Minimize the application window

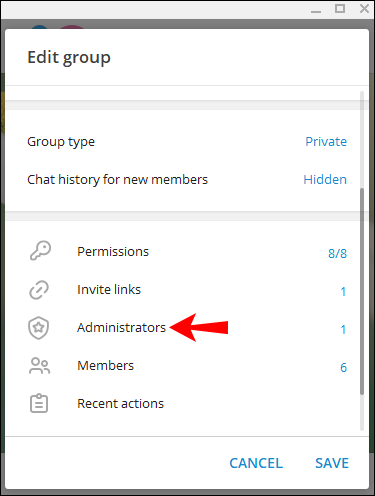[x=316, y=9]
